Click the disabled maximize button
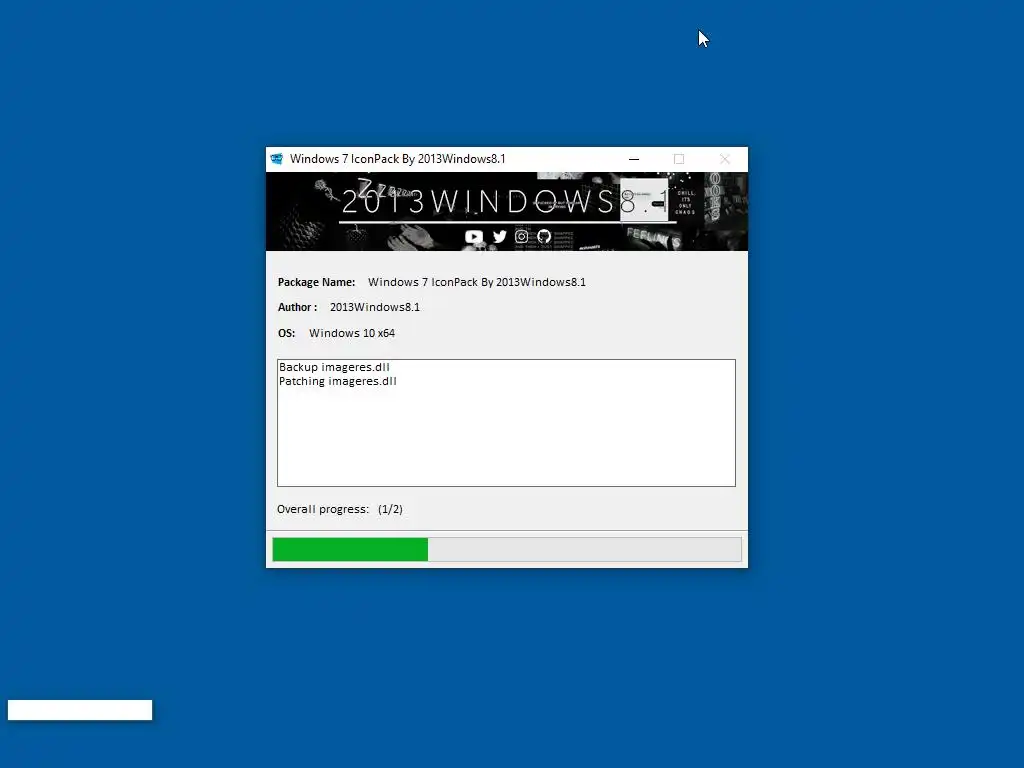The height and width of the screenshot is (768, 1024). pos(679,159)
